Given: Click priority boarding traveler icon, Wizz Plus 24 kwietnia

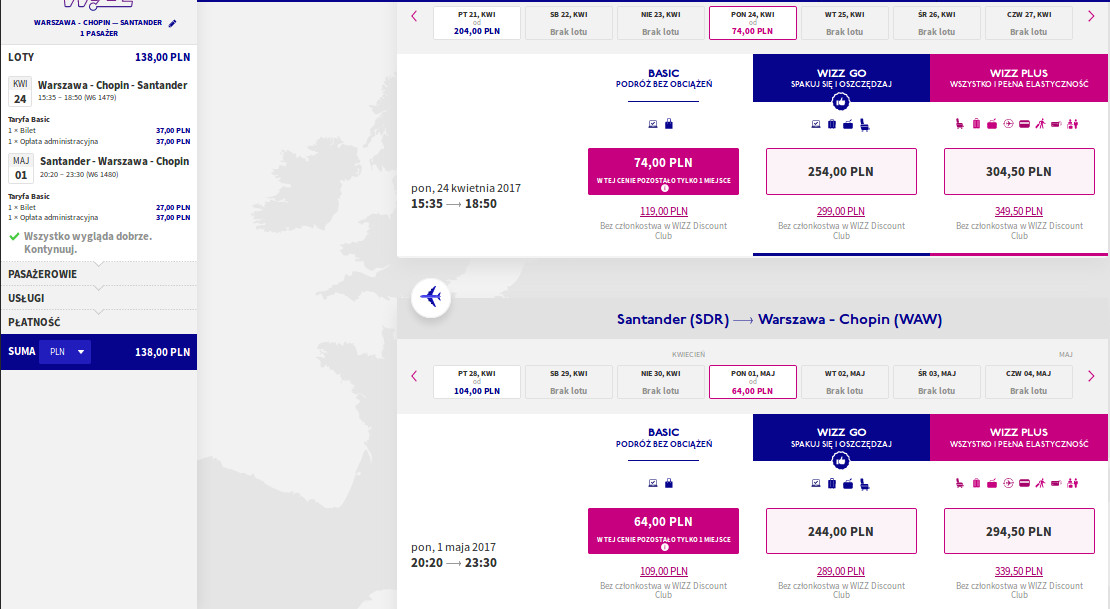Looking at the screenshot, I should 1040,124.
